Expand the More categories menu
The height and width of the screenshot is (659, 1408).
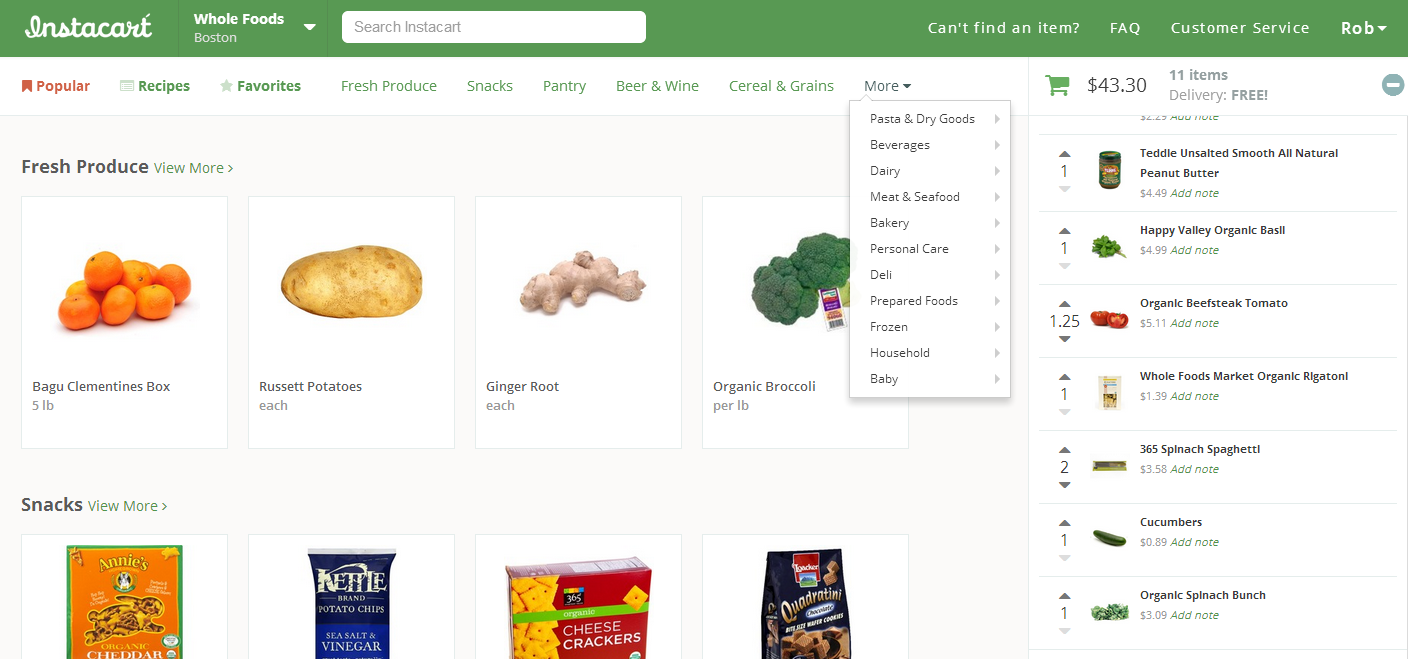pyautogui.click(x=887, y=86)
